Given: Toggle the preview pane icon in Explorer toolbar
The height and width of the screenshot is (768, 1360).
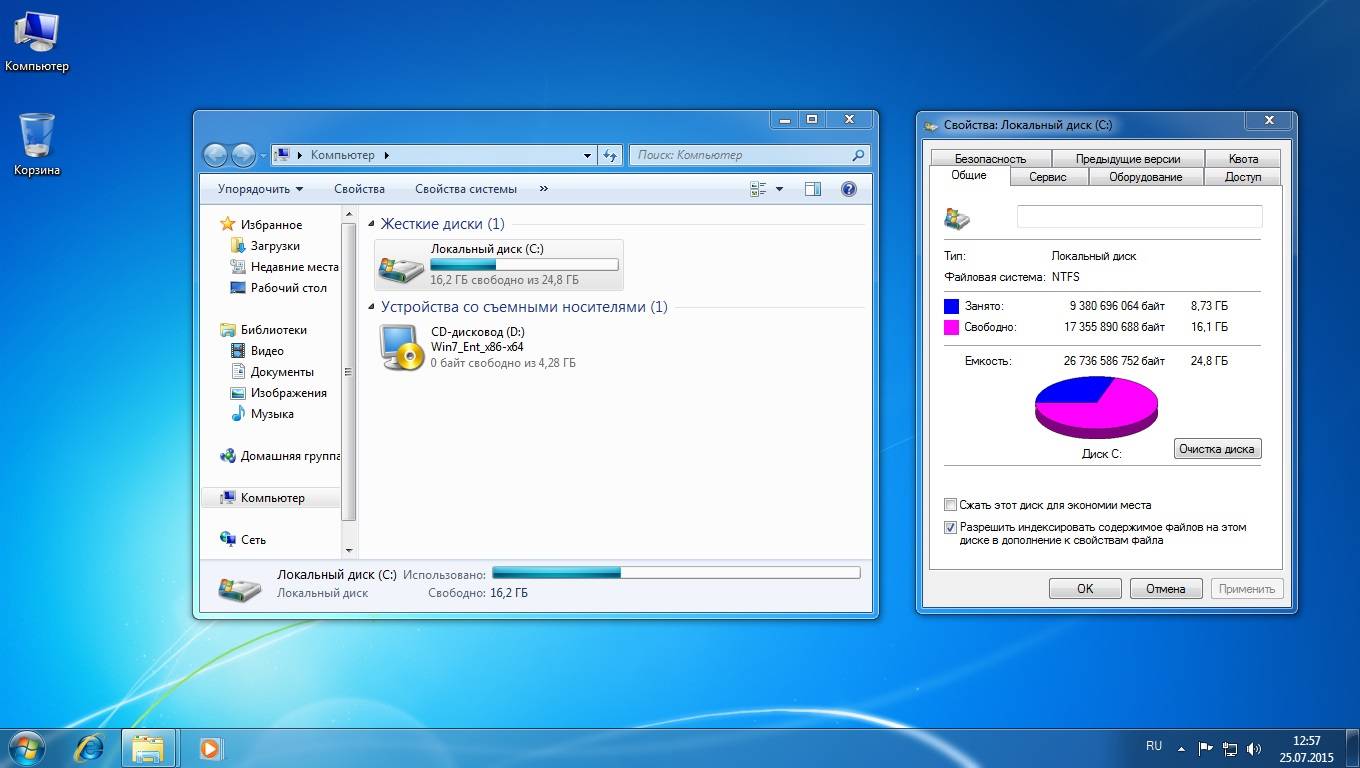Looking at the screenshot, I should pos(812,189).
